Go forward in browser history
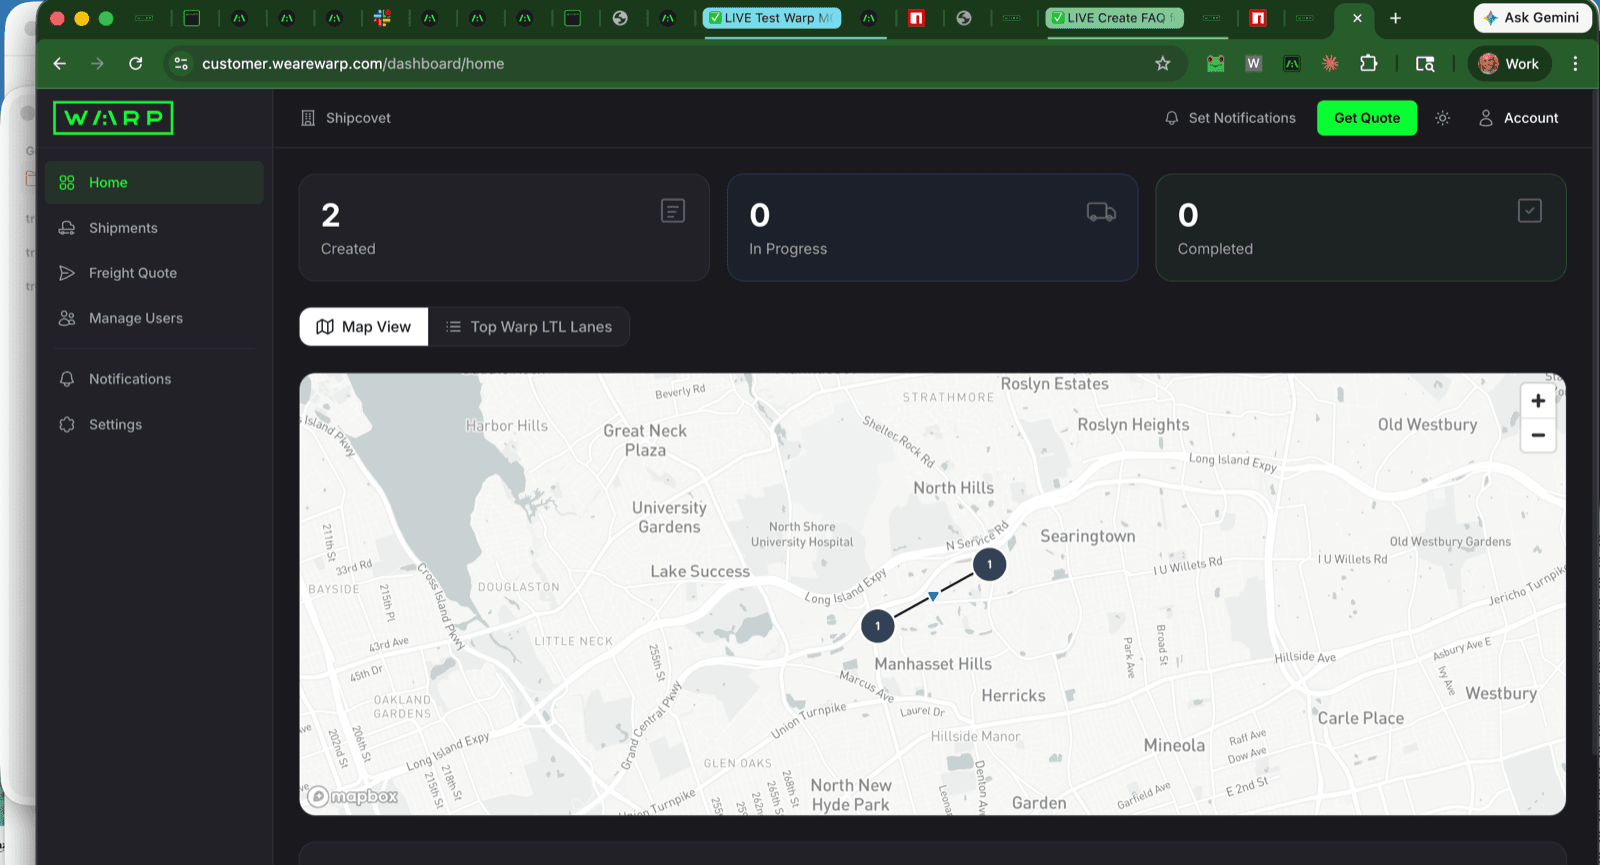Image resolution: width=1600 pixels, height=865 pixels. click(x=97, y=63)
